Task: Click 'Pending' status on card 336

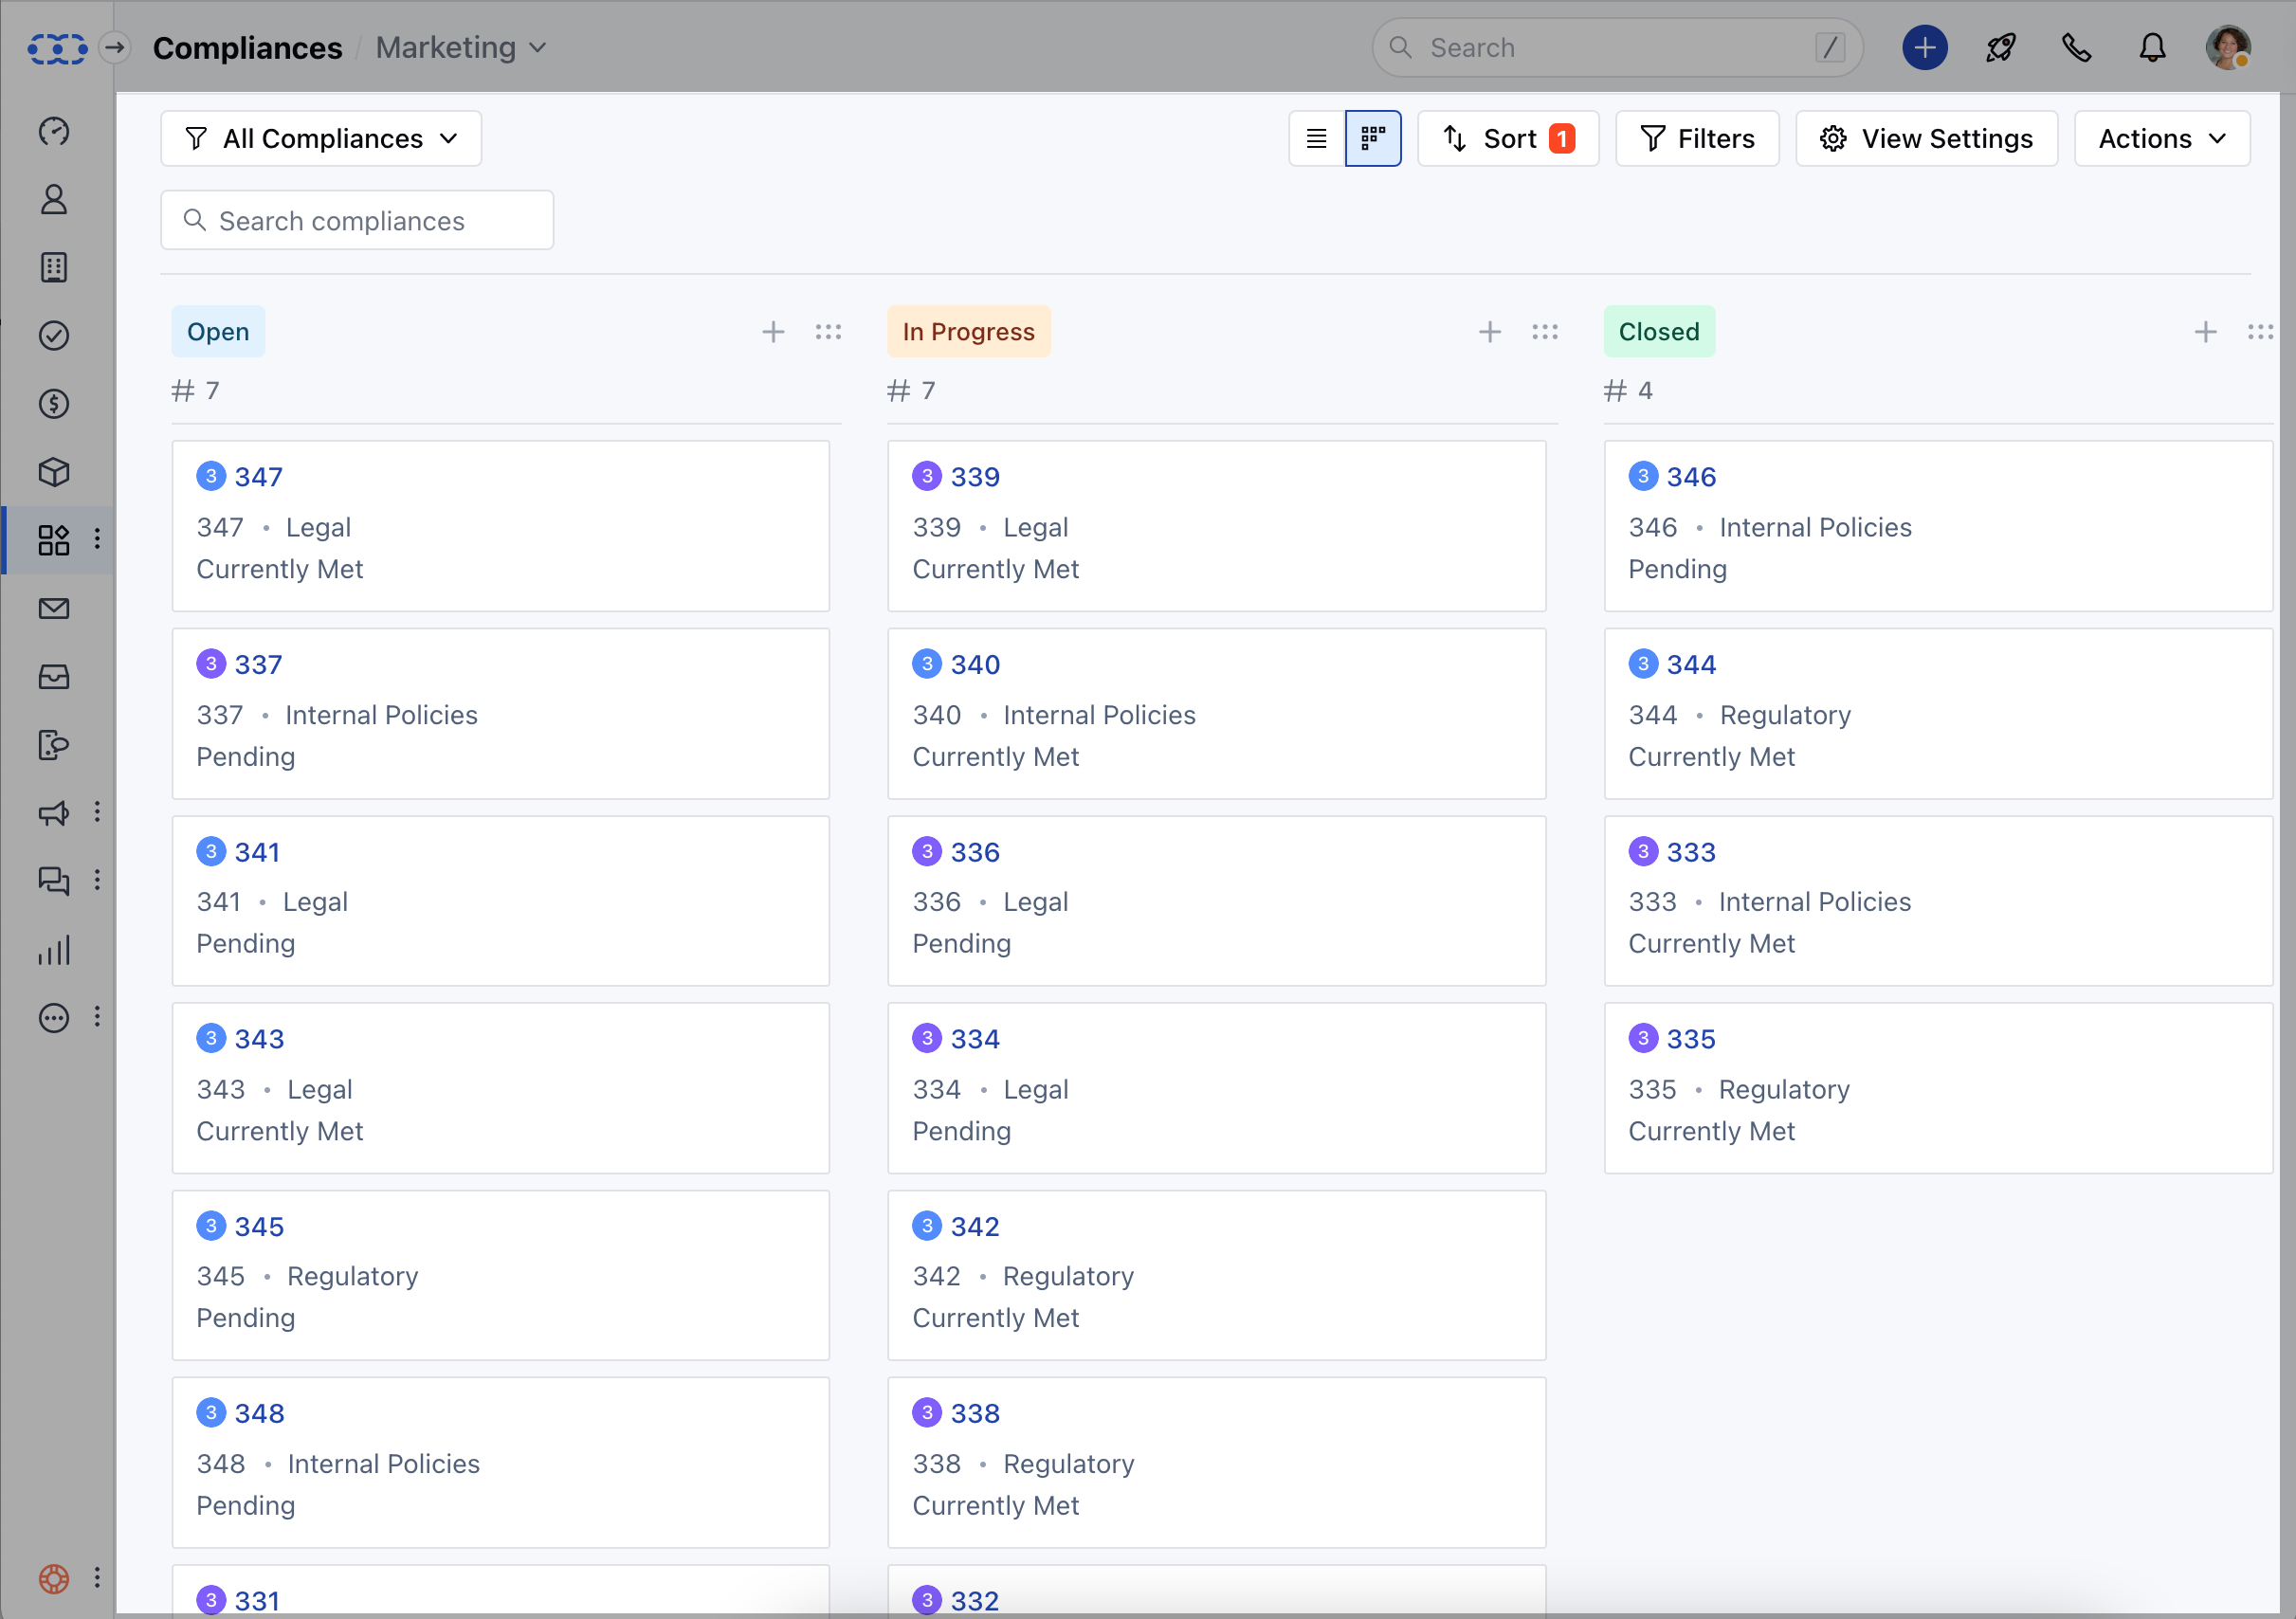Action: point(961,944)
